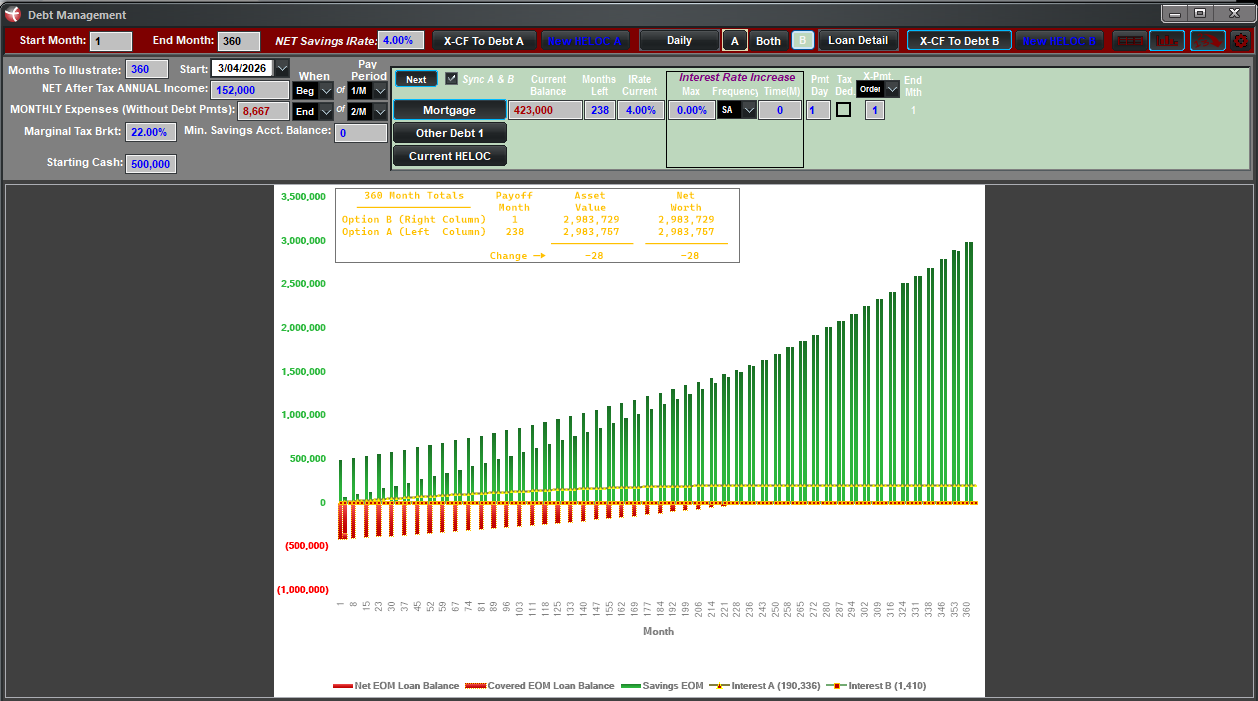Click the Min. Savings Acct. Balance field

[x=361, y=133]
